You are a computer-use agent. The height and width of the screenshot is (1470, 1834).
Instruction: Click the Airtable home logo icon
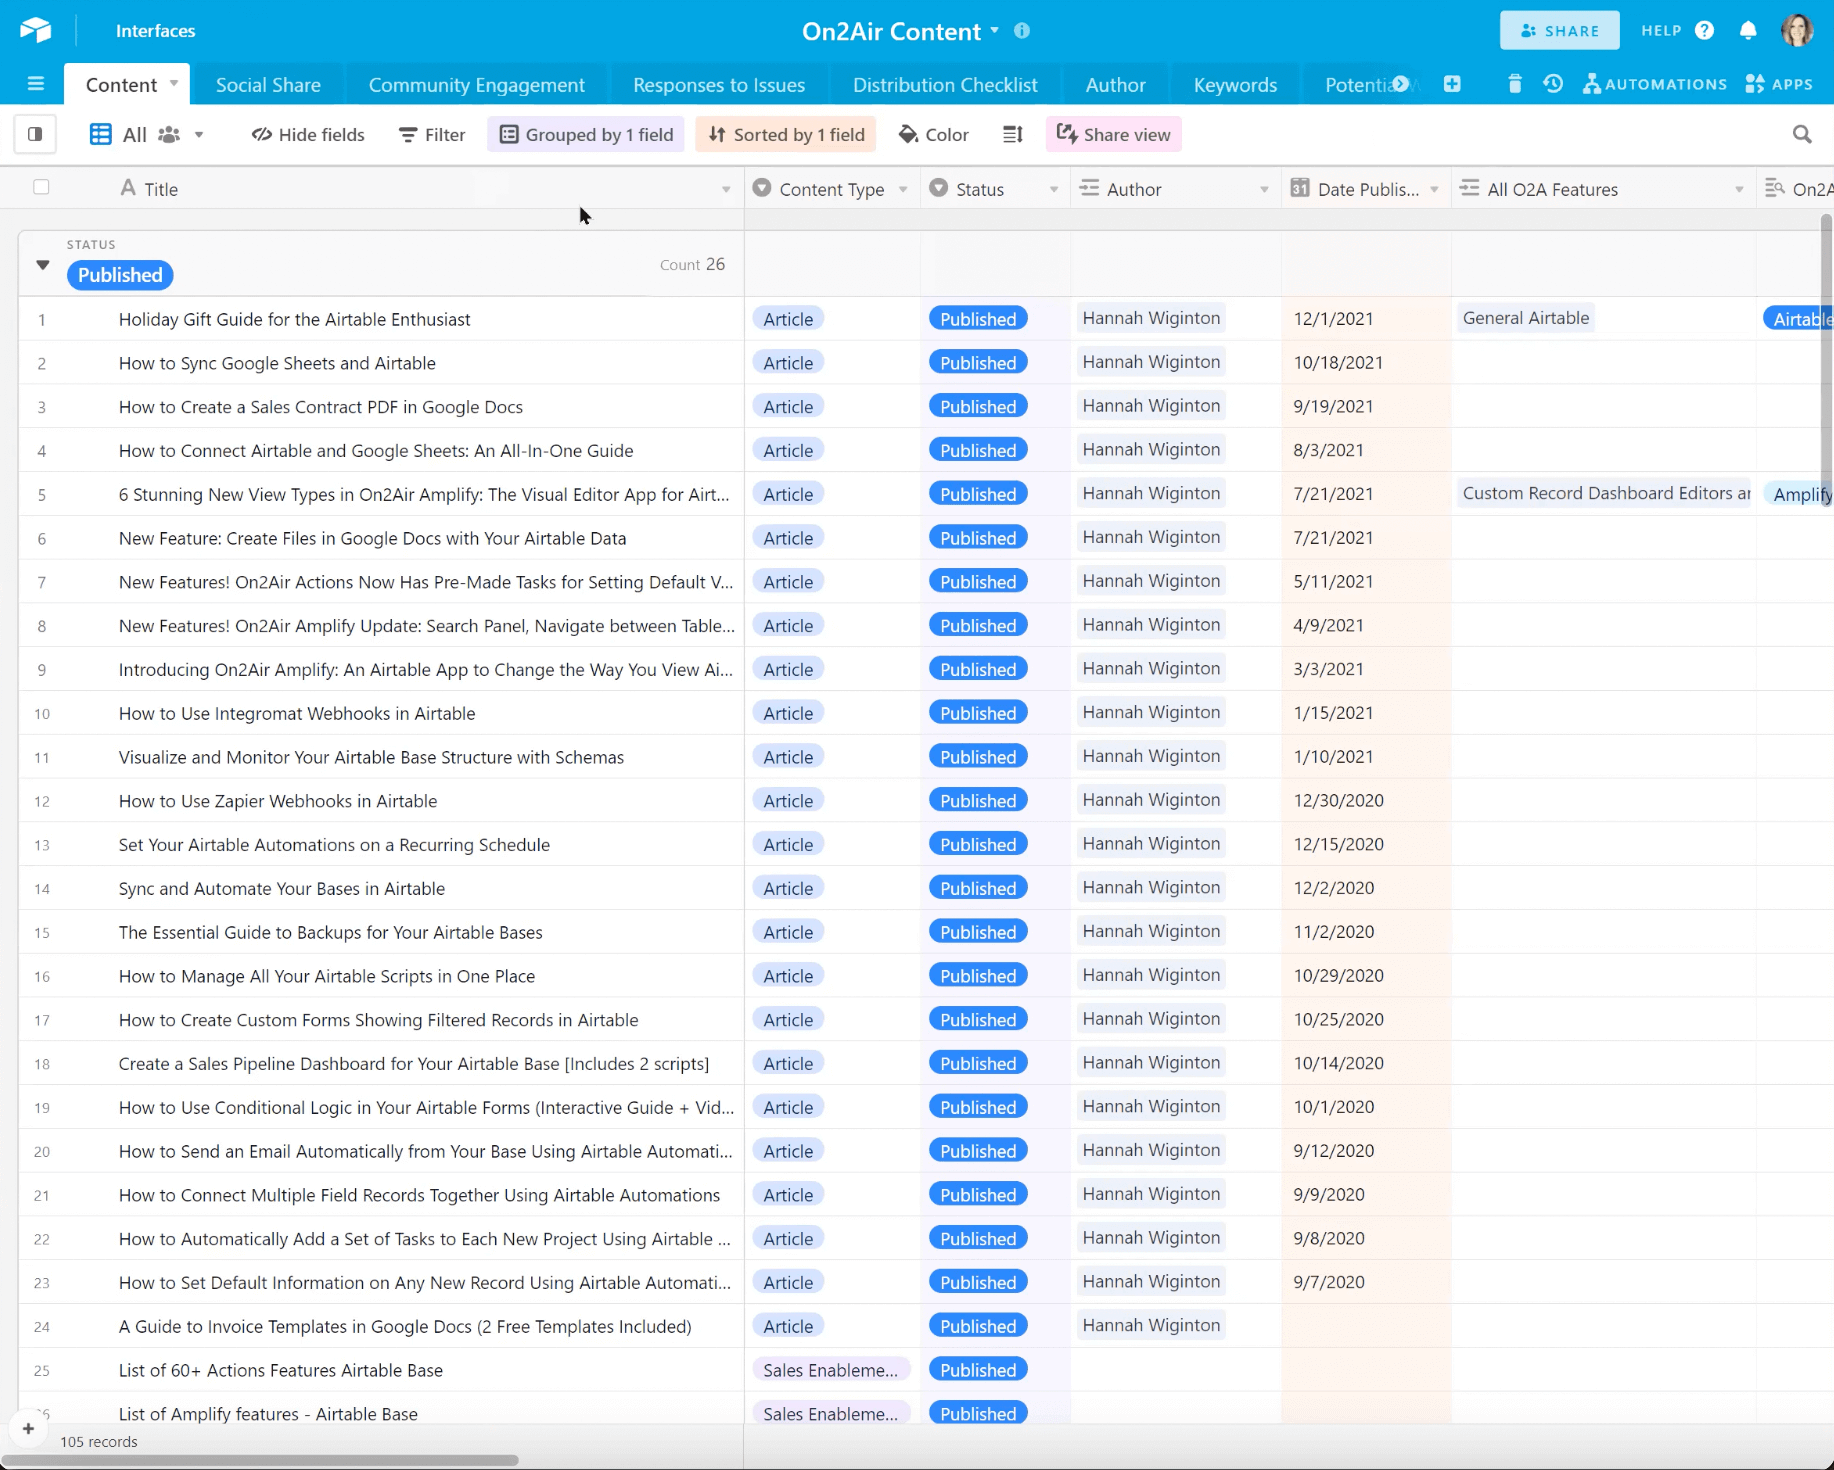coord(35,30)
